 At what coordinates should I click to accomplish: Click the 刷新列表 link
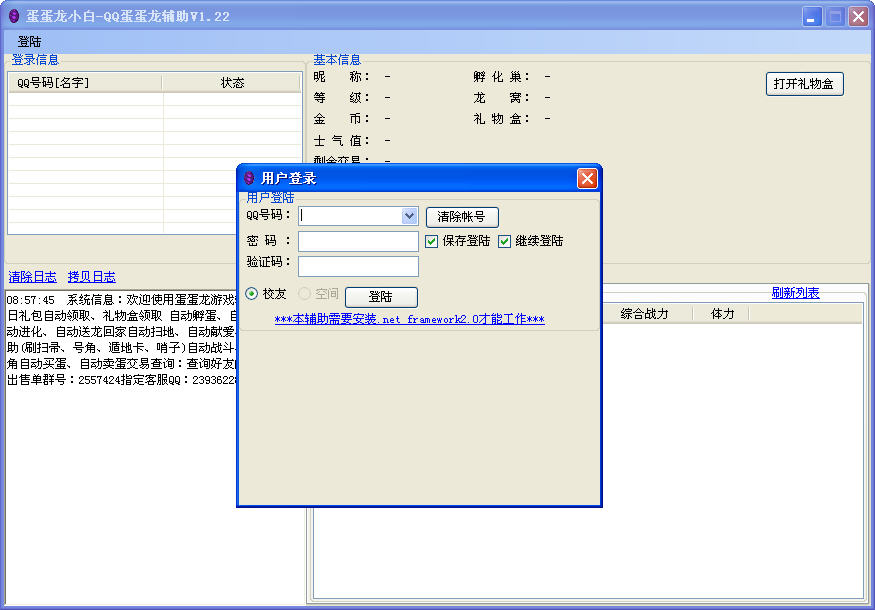pos(795,292)
